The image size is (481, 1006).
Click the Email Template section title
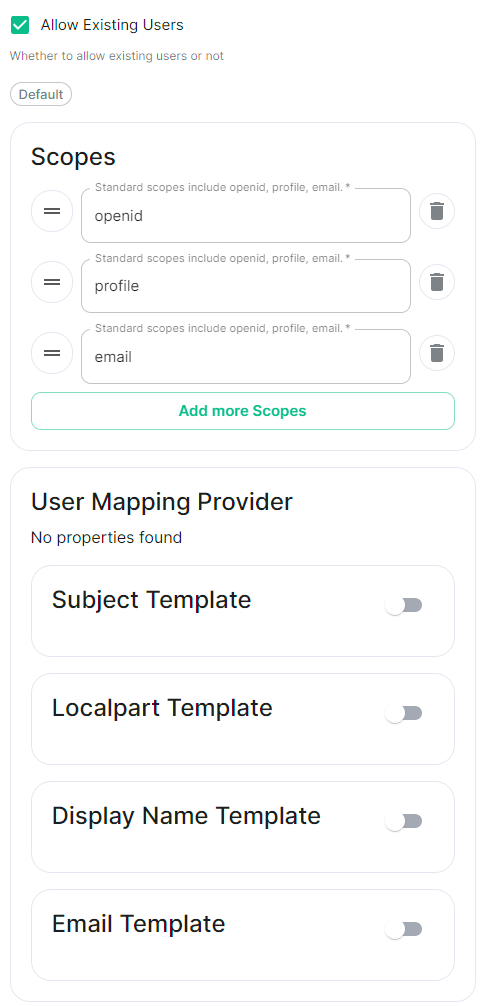tap(139, 924)
